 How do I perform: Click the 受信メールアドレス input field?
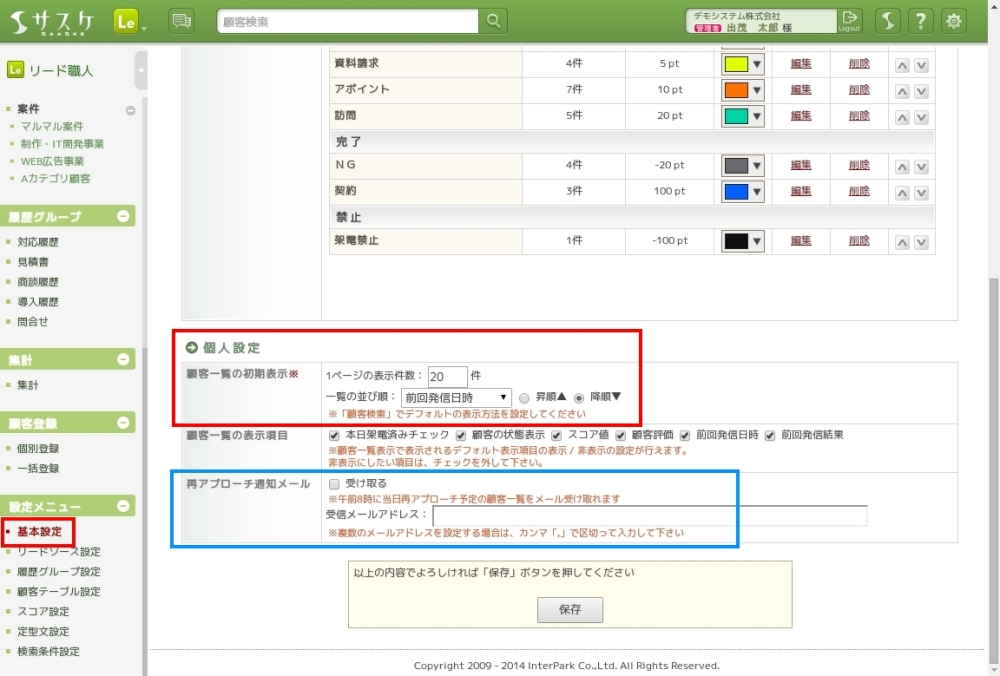649,515
